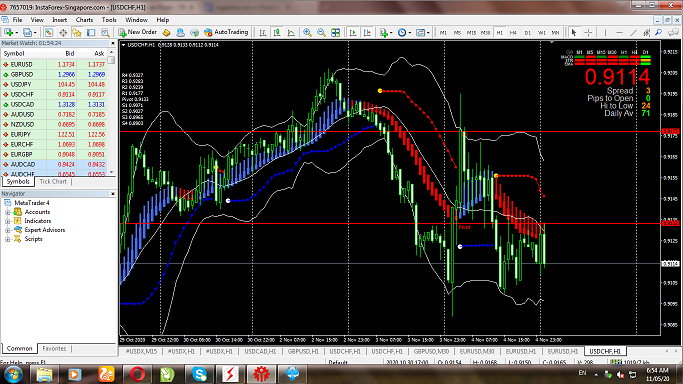The image size is (683, 384).
Task: Expand the Expert Advisors tree node
Action: pyautogui.click(x=7, y=230)
